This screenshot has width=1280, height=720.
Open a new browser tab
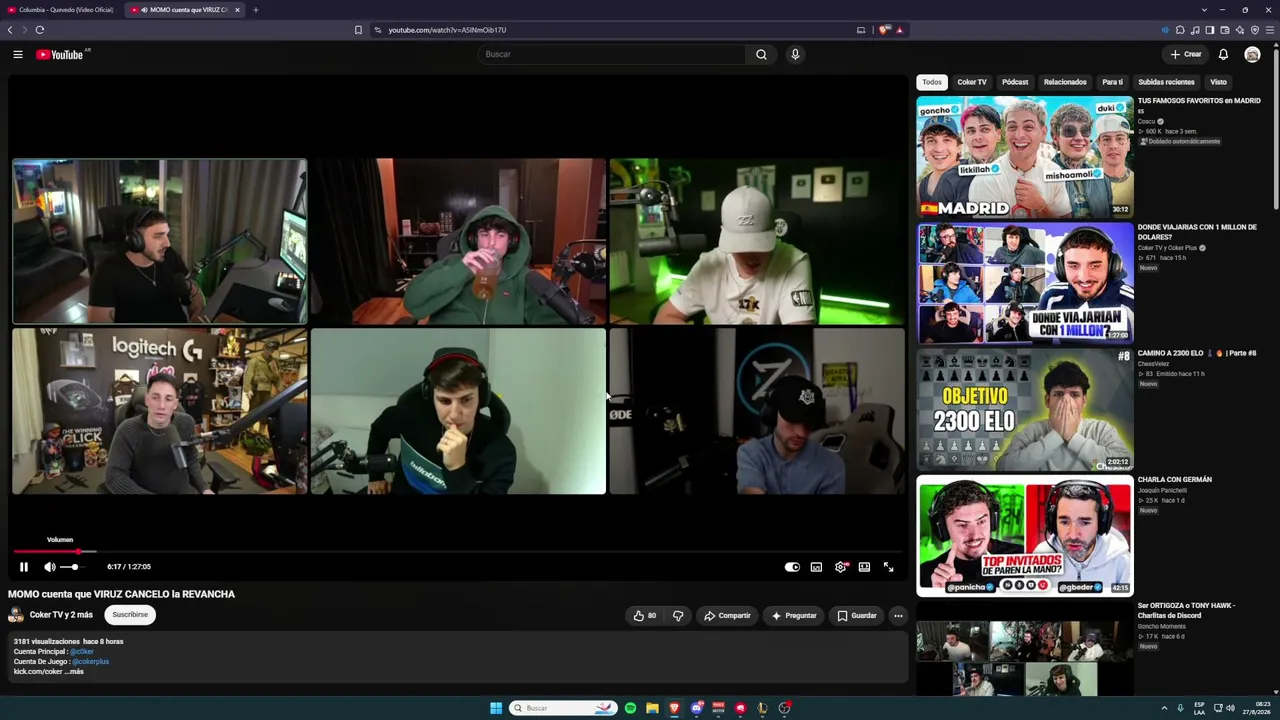pyautogui.click(x=255, y=10)
